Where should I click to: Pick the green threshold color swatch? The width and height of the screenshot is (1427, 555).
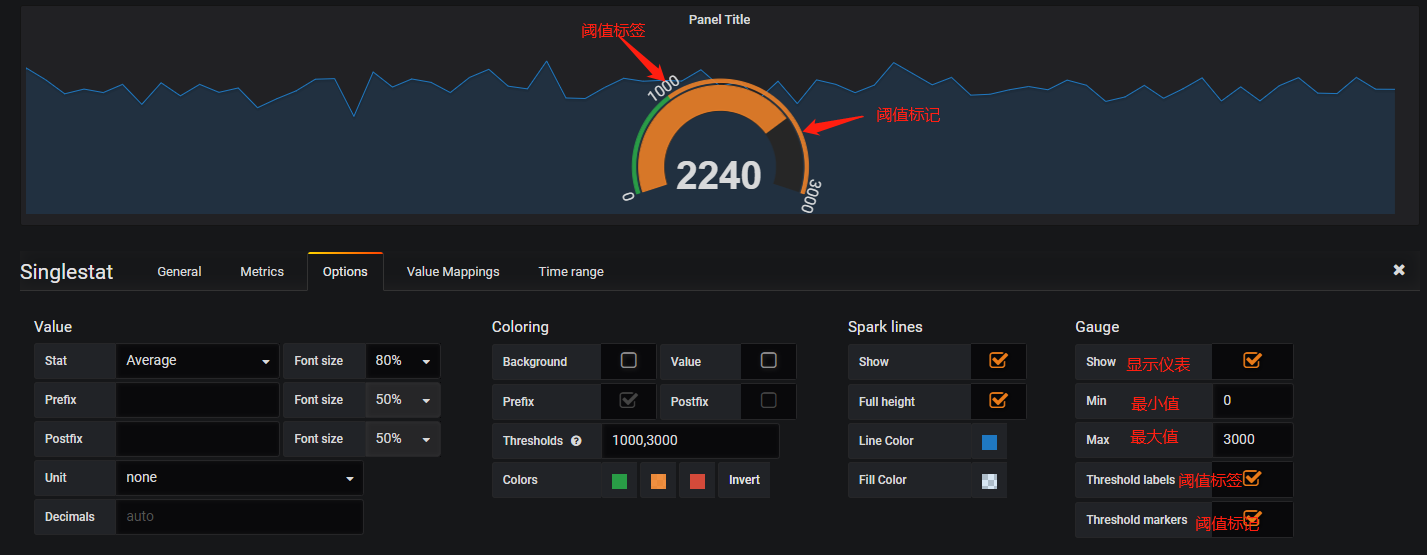[619, 481]
